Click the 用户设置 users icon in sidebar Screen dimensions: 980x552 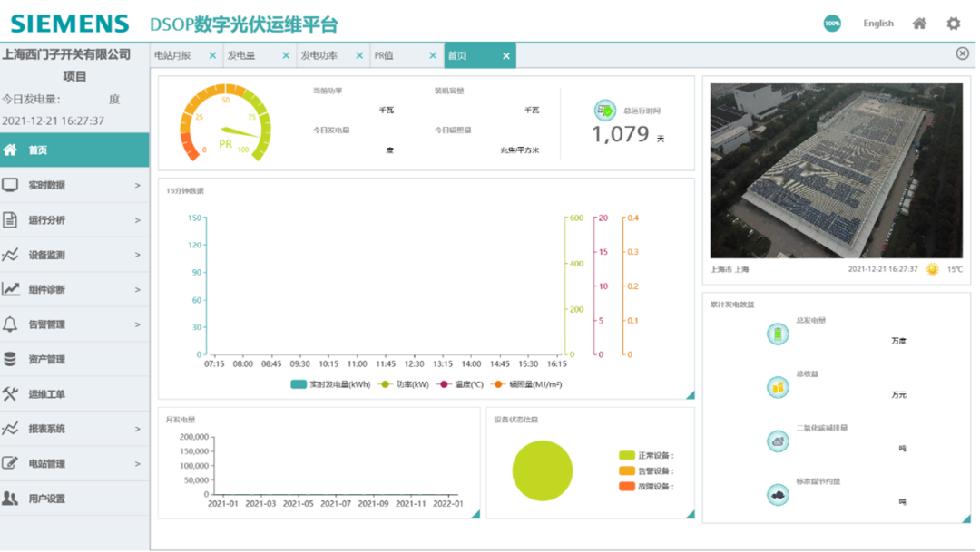pos(11,498)
